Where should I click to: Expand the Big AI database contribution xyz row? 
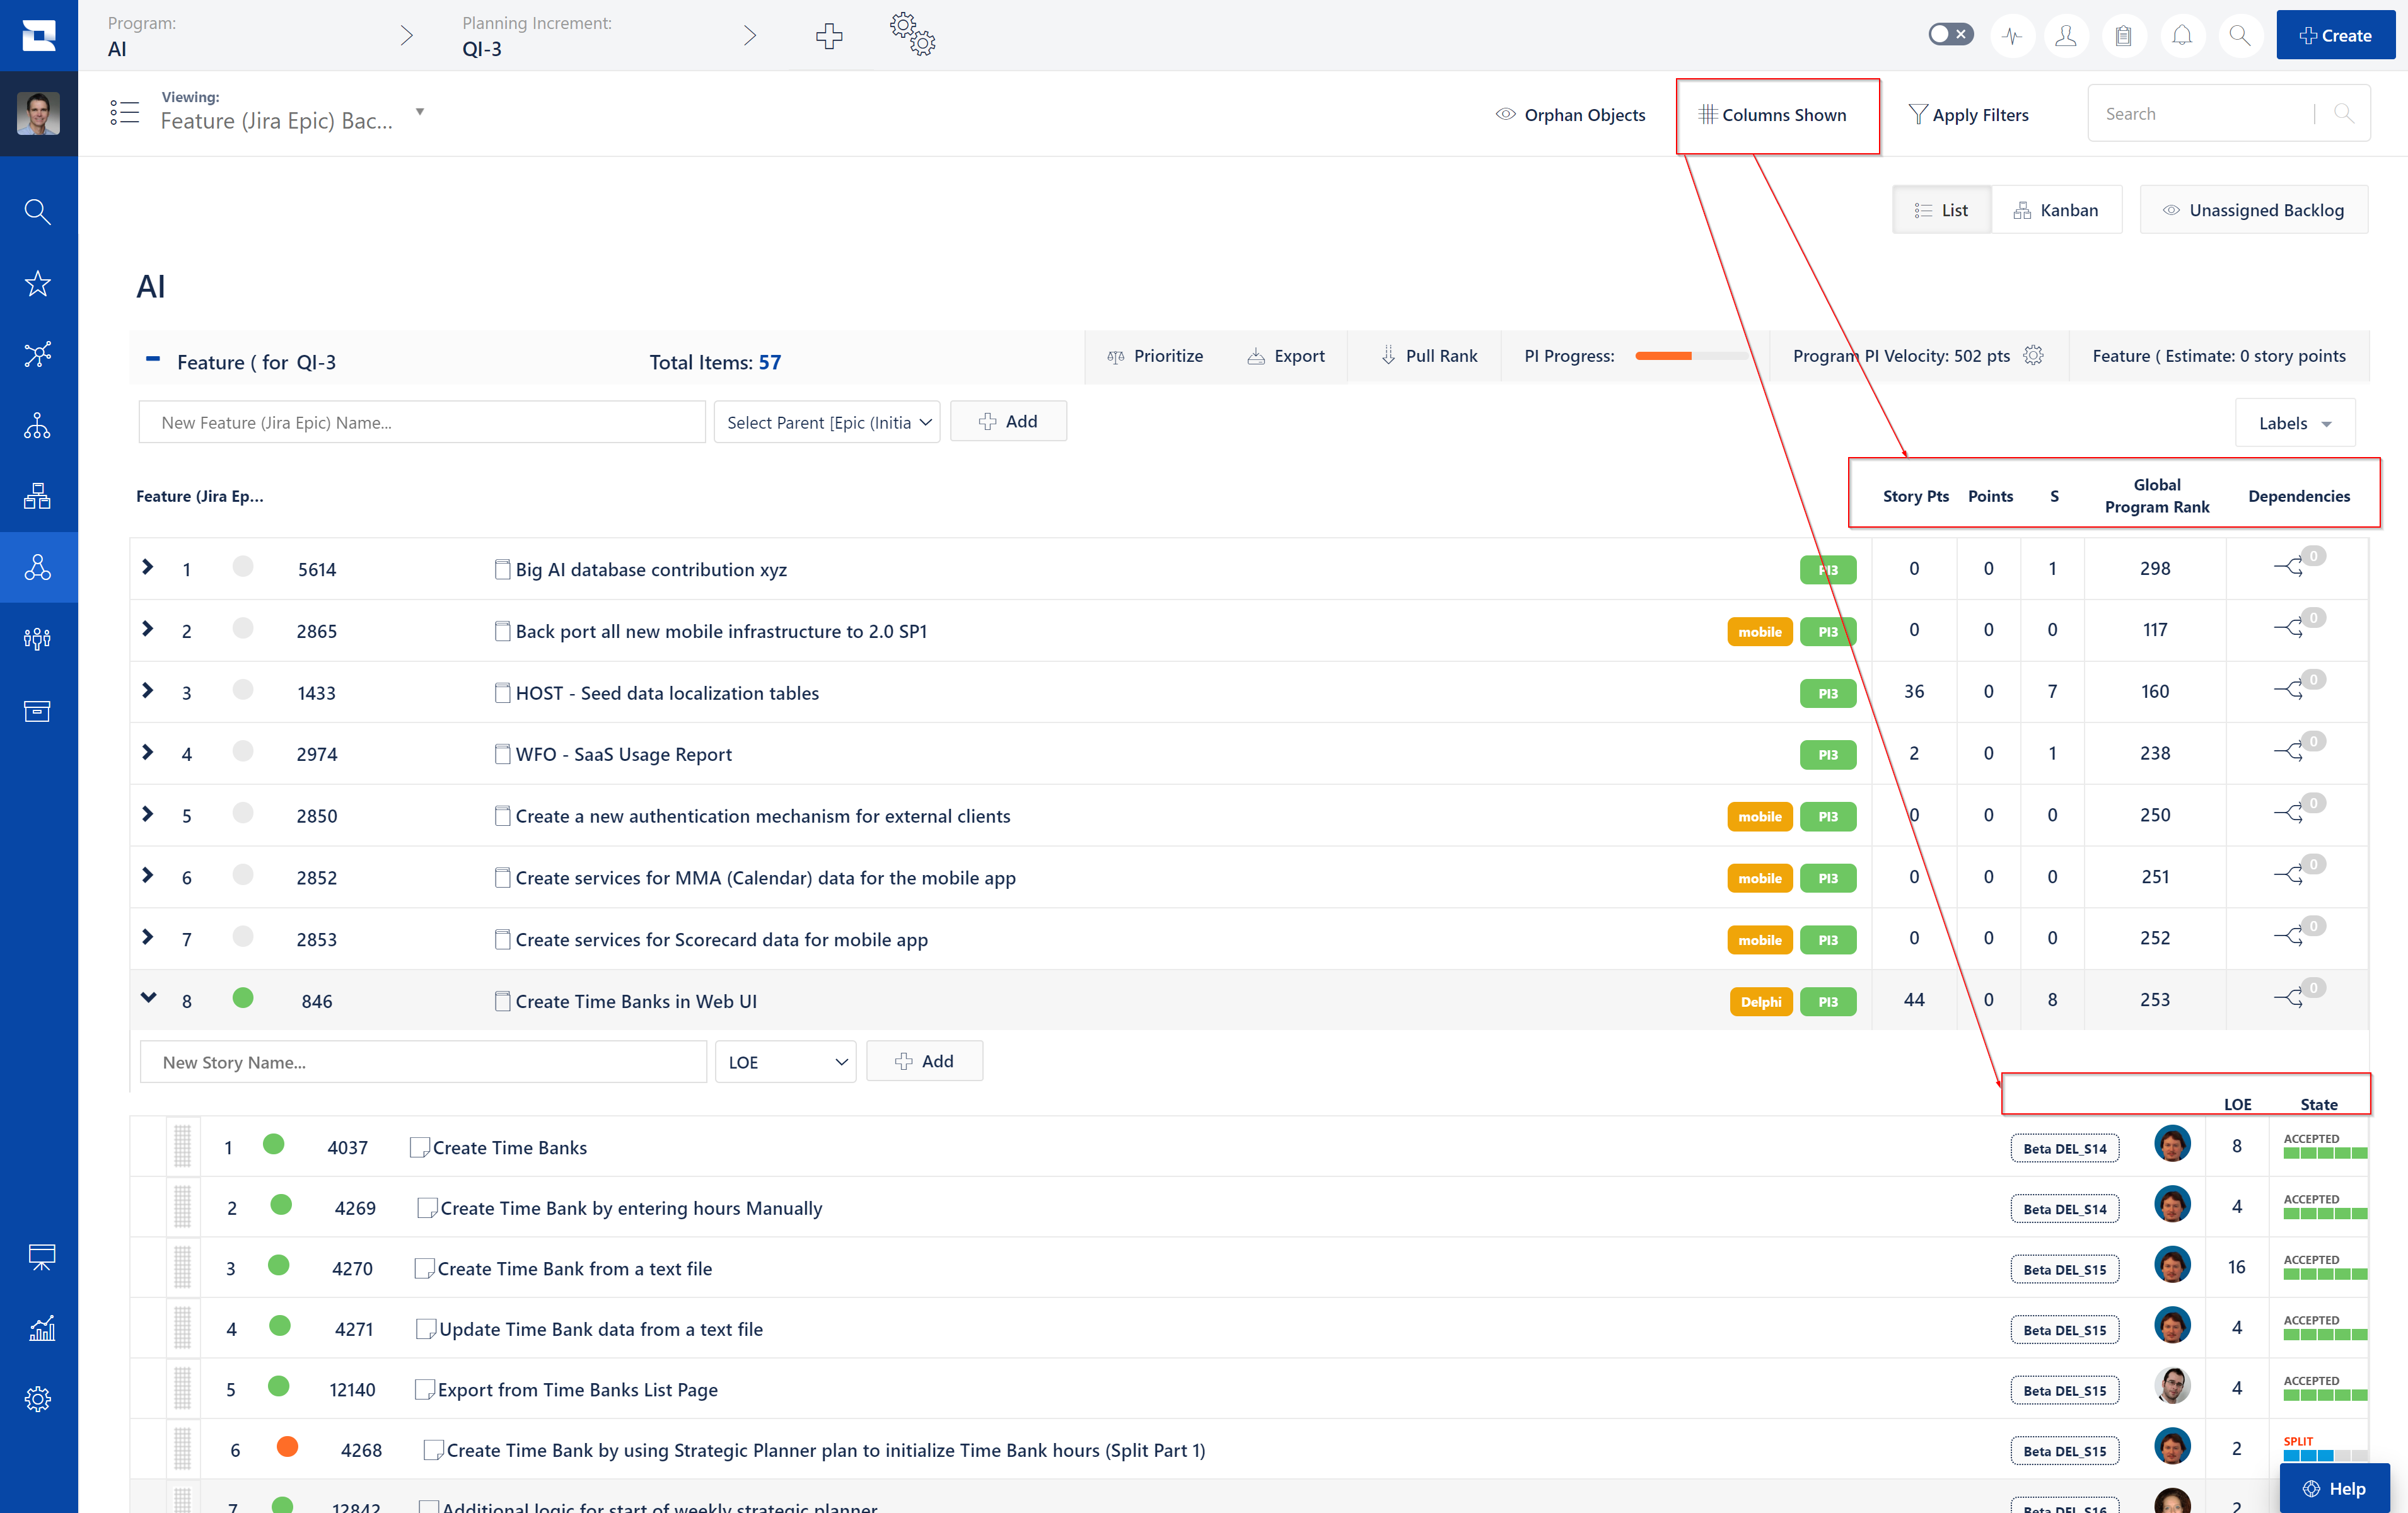coord(148,568)
